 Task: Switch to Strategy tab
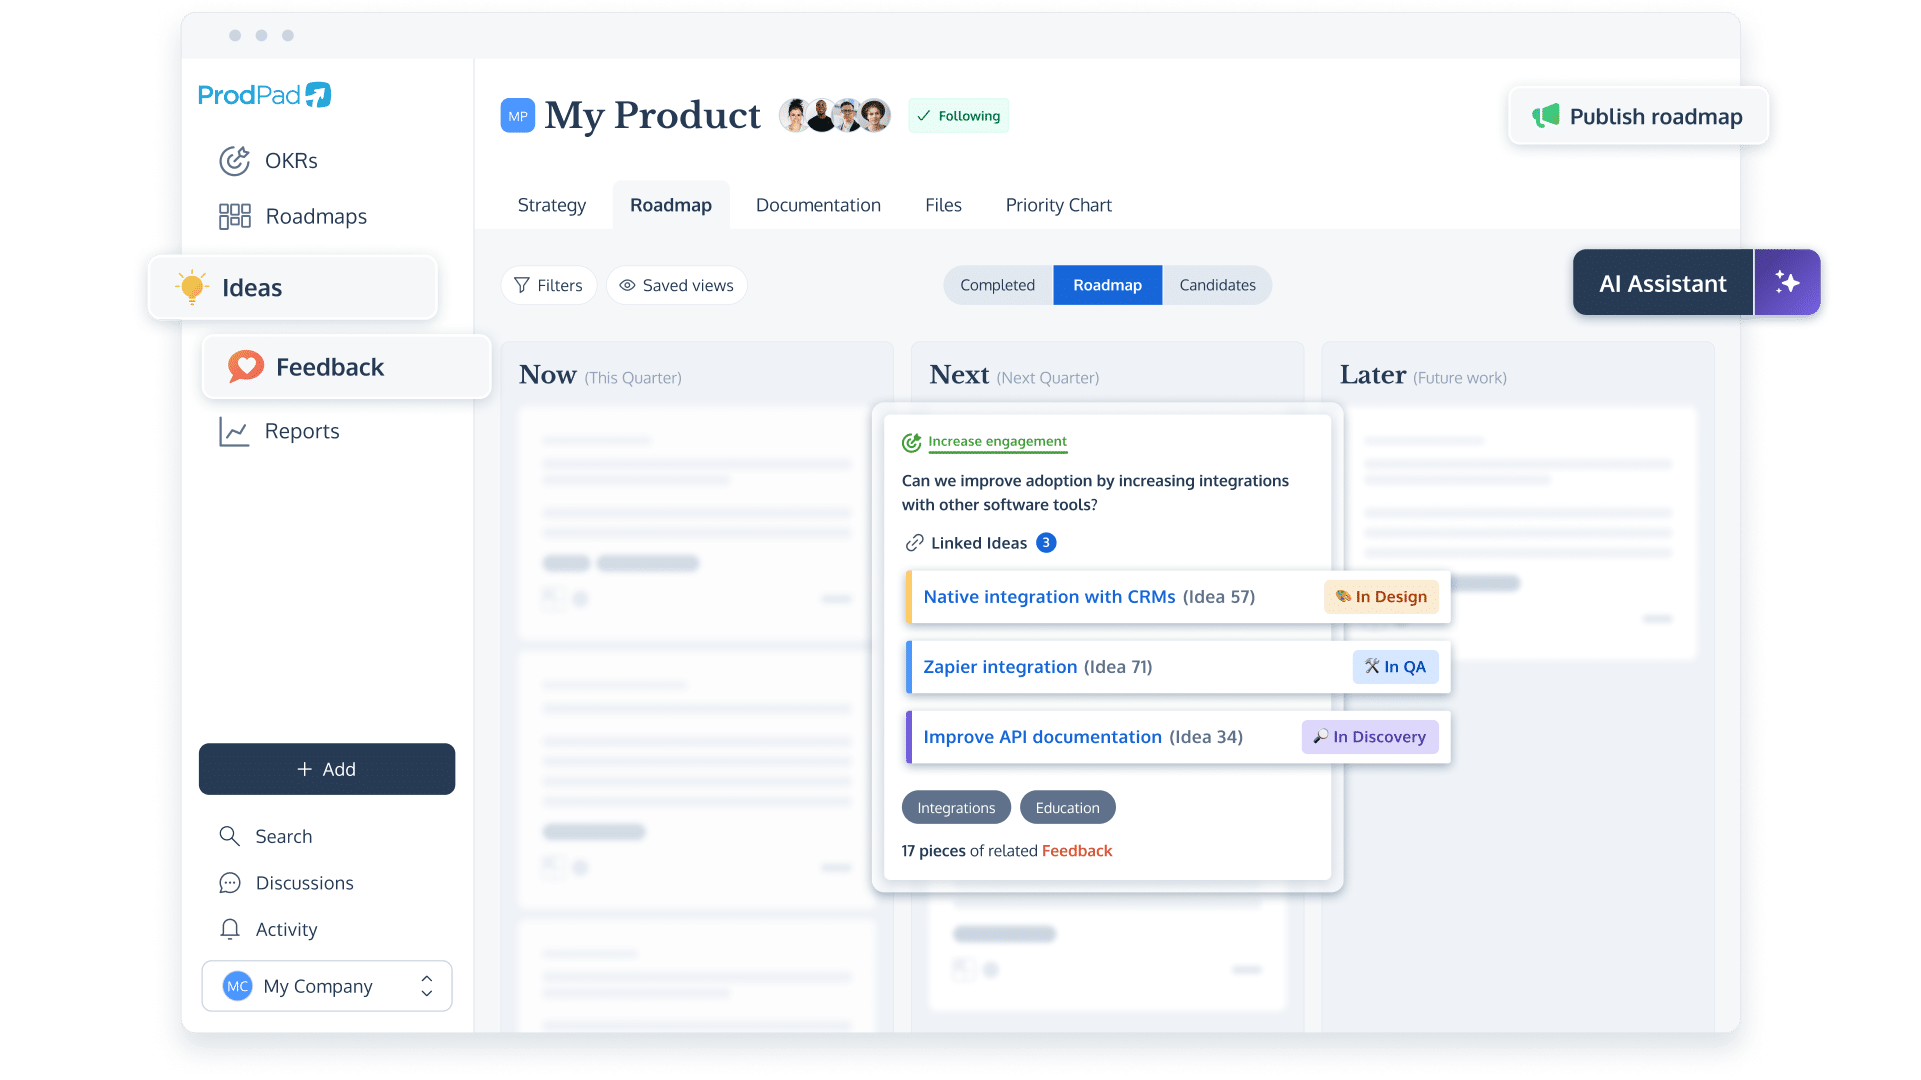[550, 204]
